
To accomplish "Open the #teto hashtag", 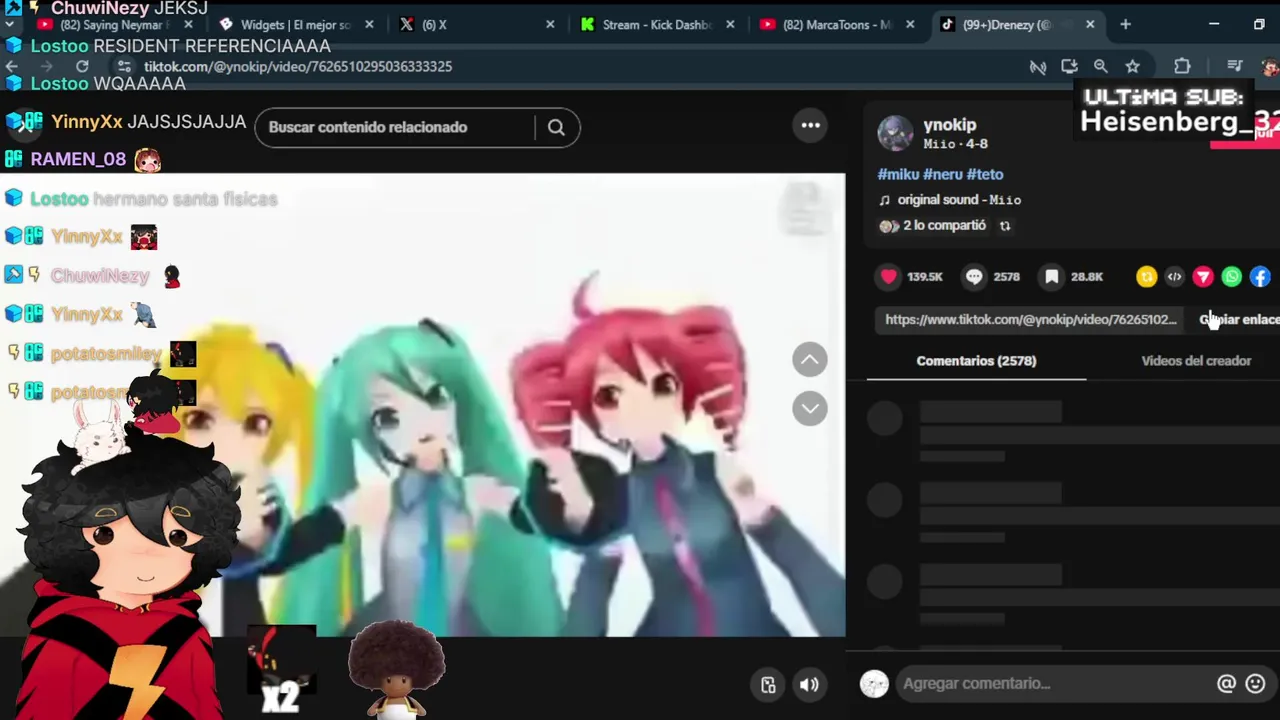I will tap(985, 174).
